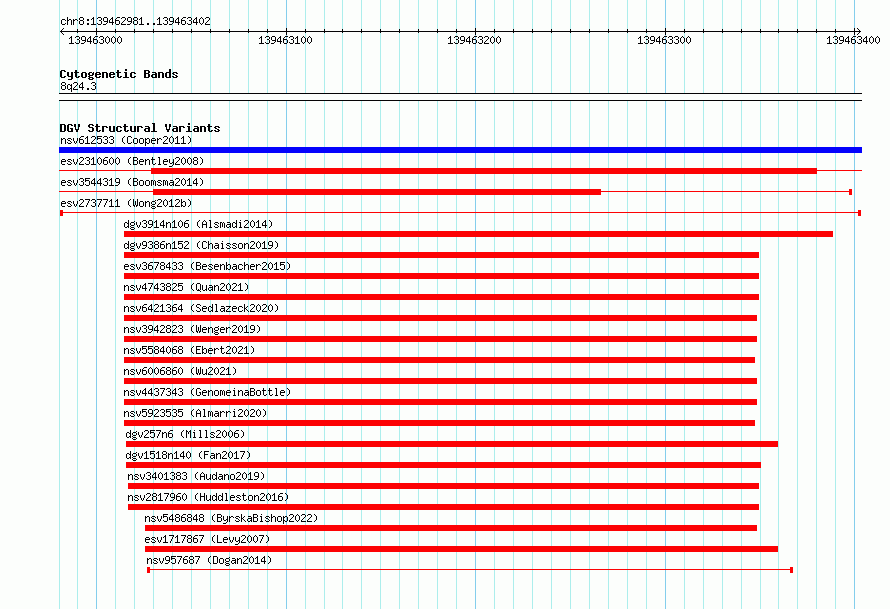Open the esv1717867 (Levy2007) variant

(x=207, y=539)
